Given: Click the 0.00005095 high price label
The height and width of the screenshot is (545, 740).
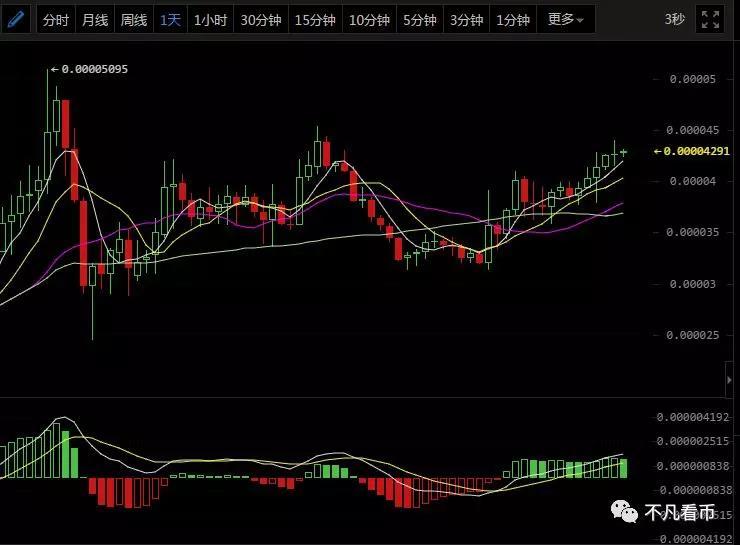Looking at the screenshot, I should tap(94, 69).
